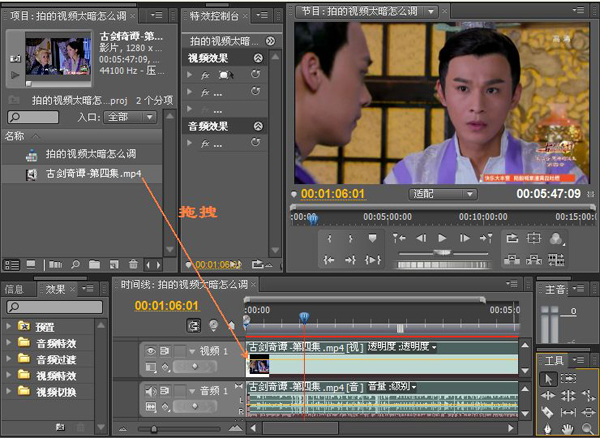Image resolution: width=600 pixels, height=438 pixels.
Task: Add unnumbered marker in program monitor
Action: coord(372,238)
